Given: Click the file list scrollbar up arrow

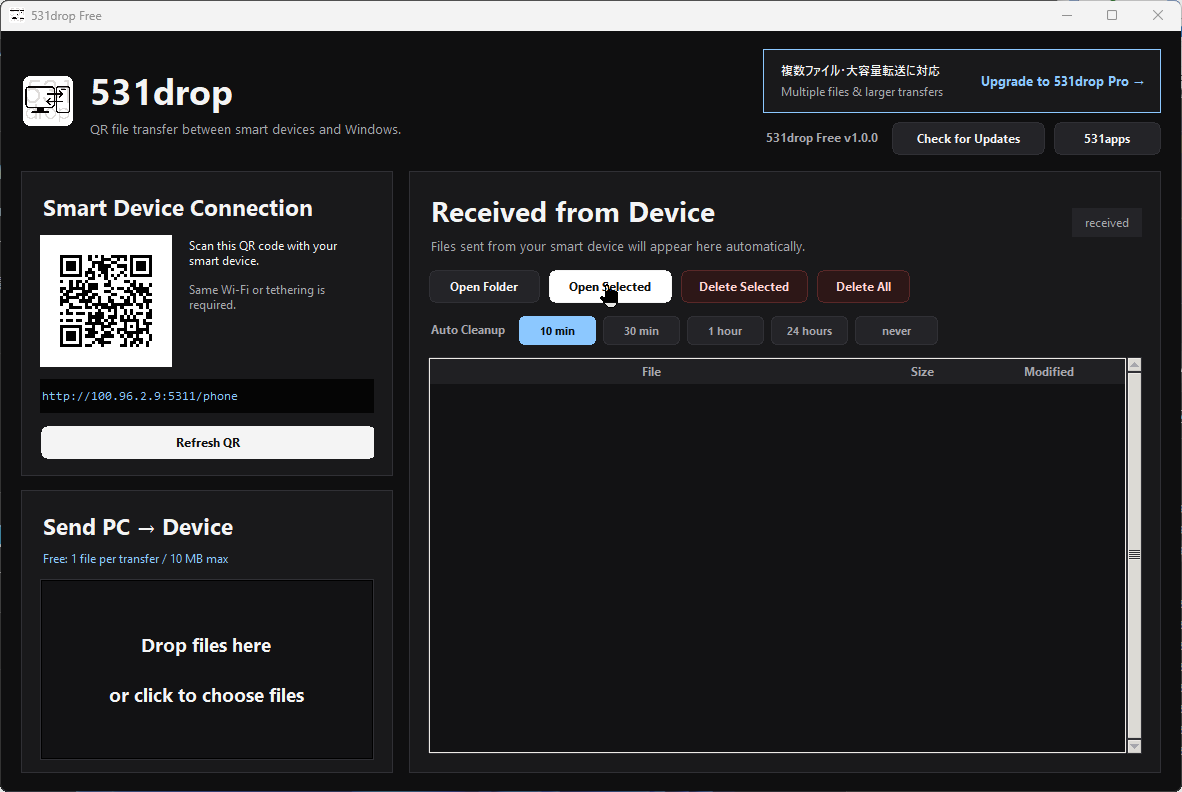Looking at the screenshot, I should pyautogui.click(x=1135, y=365).
